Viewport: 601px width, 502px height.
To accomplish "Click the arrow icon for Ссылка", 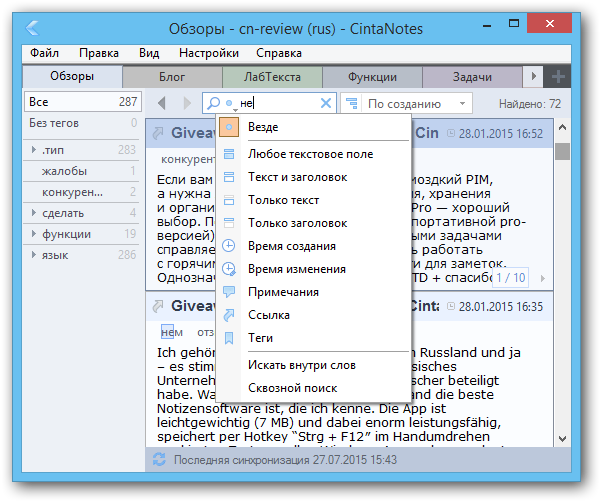I will (x=229, y=315).
